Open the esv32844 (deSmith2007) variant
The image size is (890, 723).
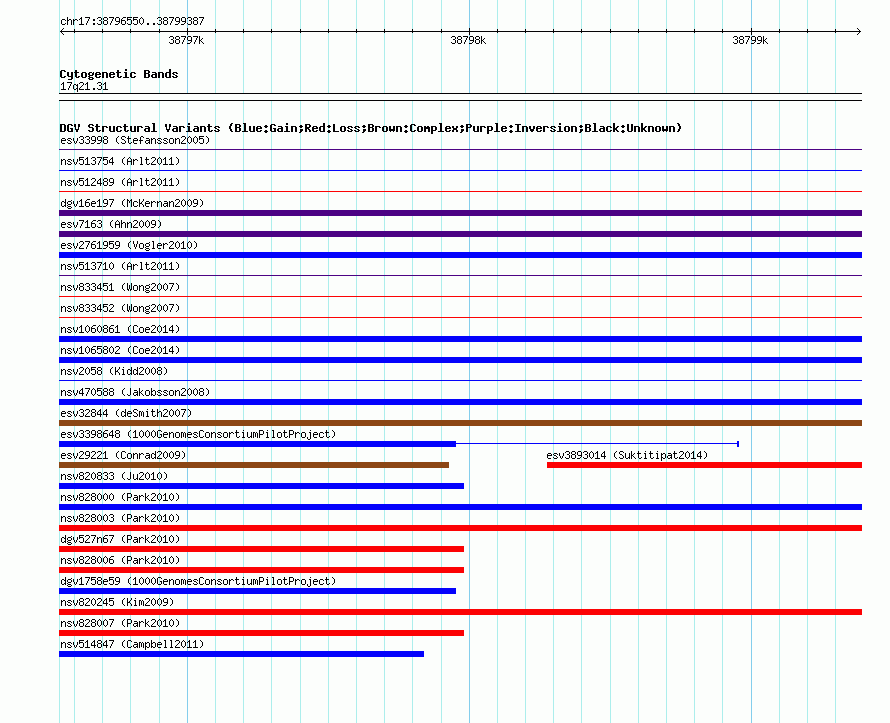point(126,413)
